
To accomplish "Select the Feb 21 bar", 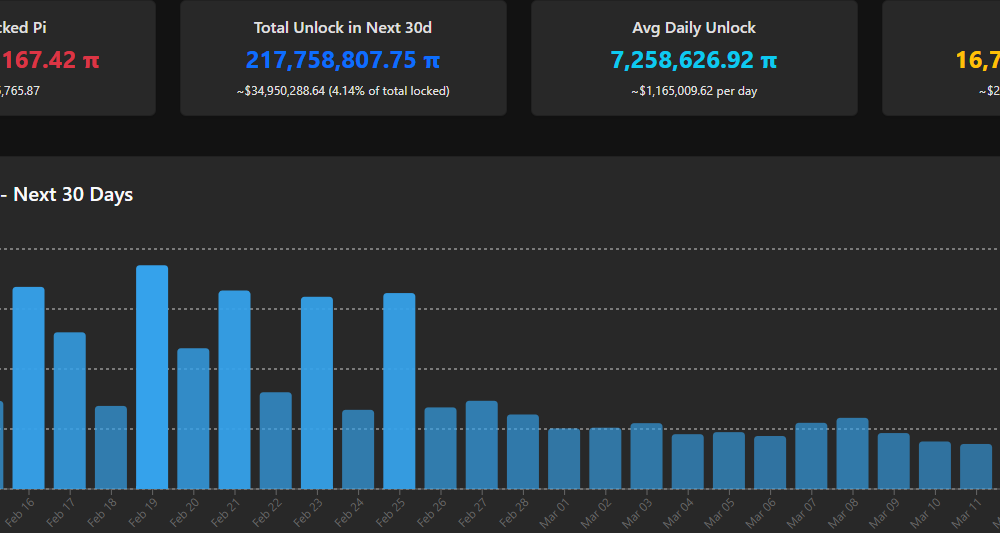I will click(234, 390).
